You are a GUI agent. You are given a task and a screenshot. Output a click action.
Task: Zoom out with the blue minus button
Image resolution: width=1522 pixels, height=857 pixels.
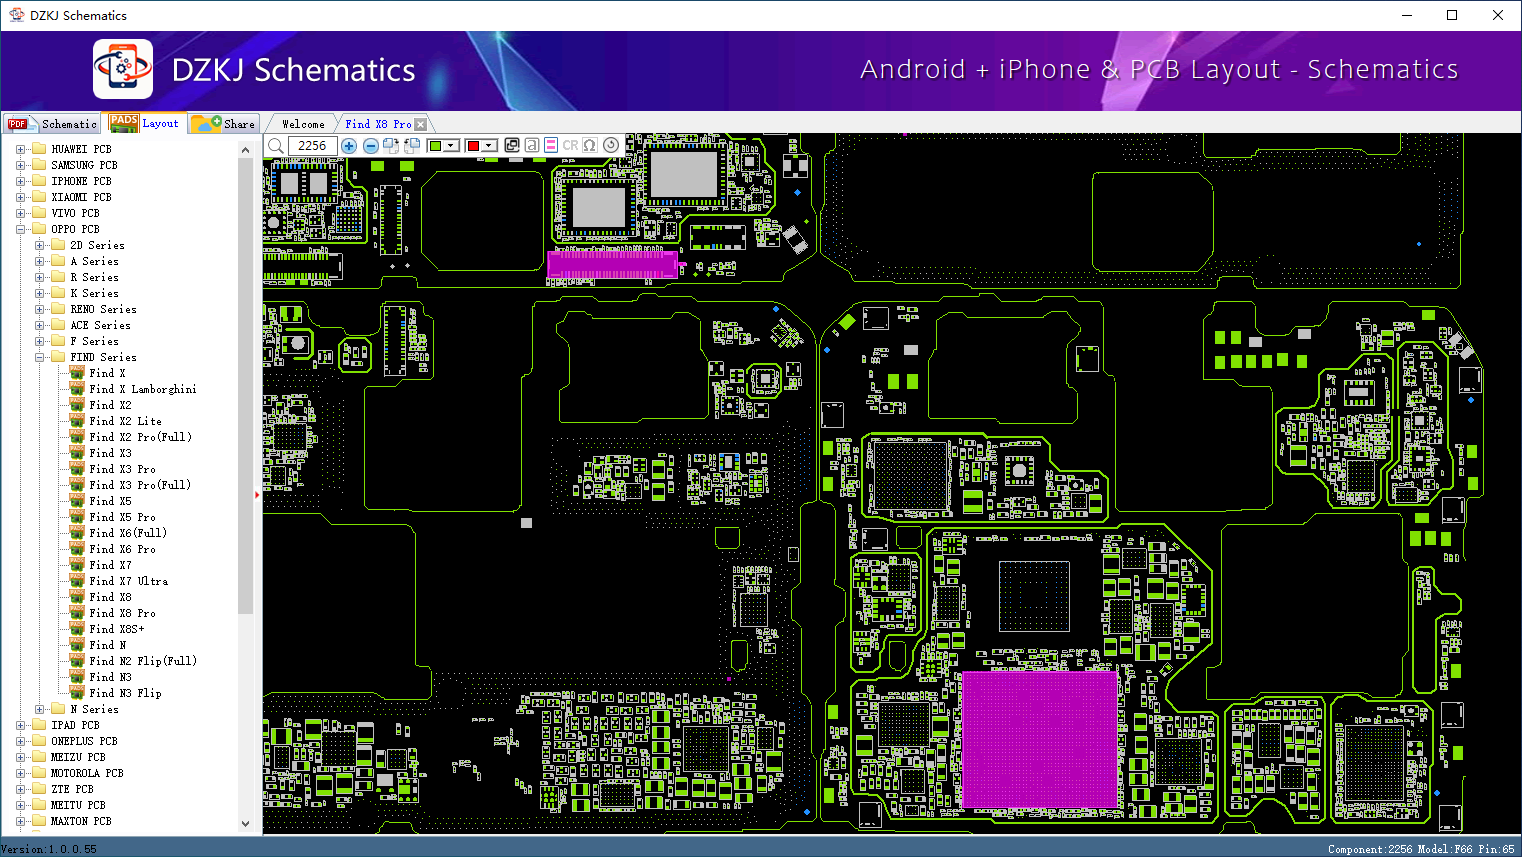tap(371, 146)
